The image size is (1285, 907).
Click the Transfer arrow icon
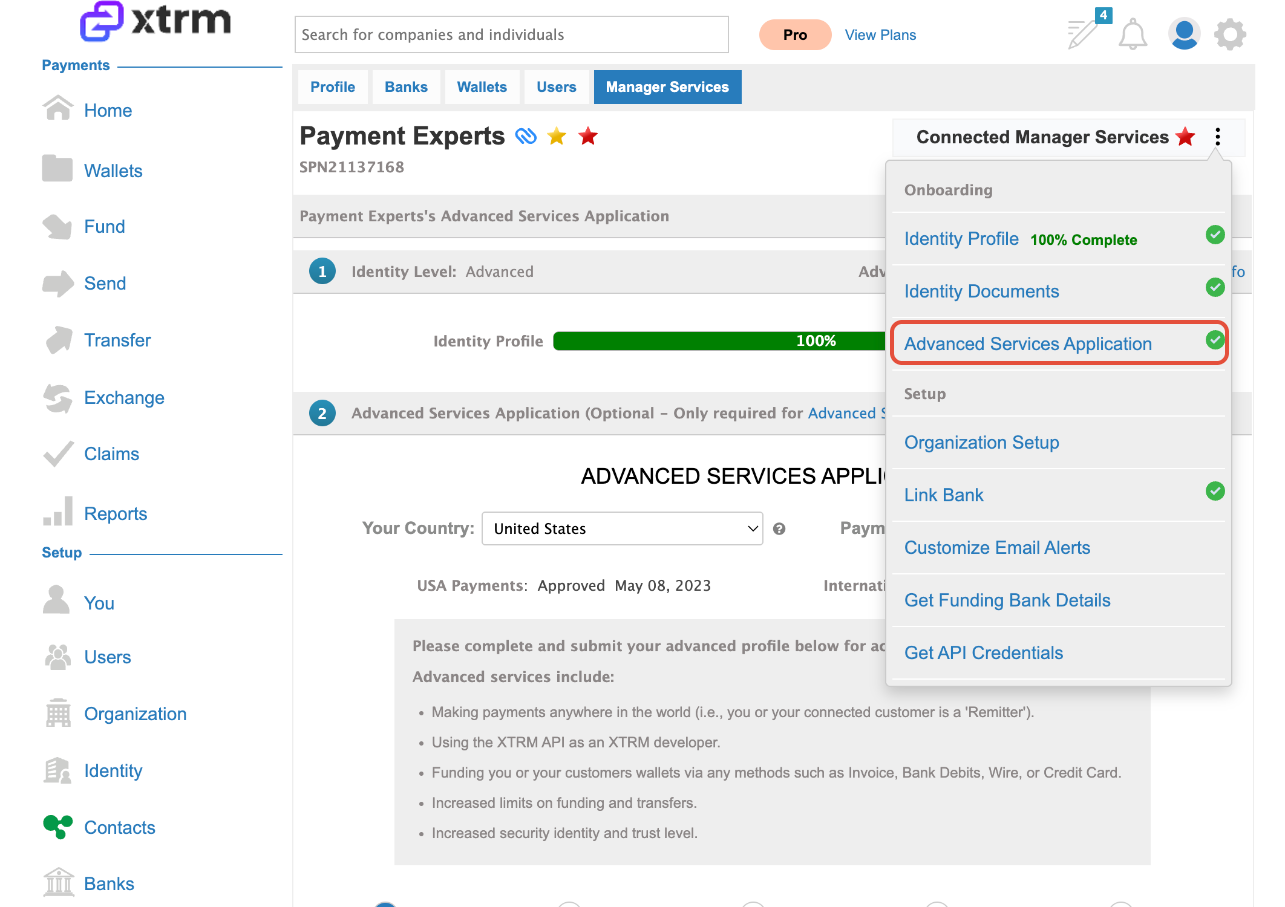[58, 340]
